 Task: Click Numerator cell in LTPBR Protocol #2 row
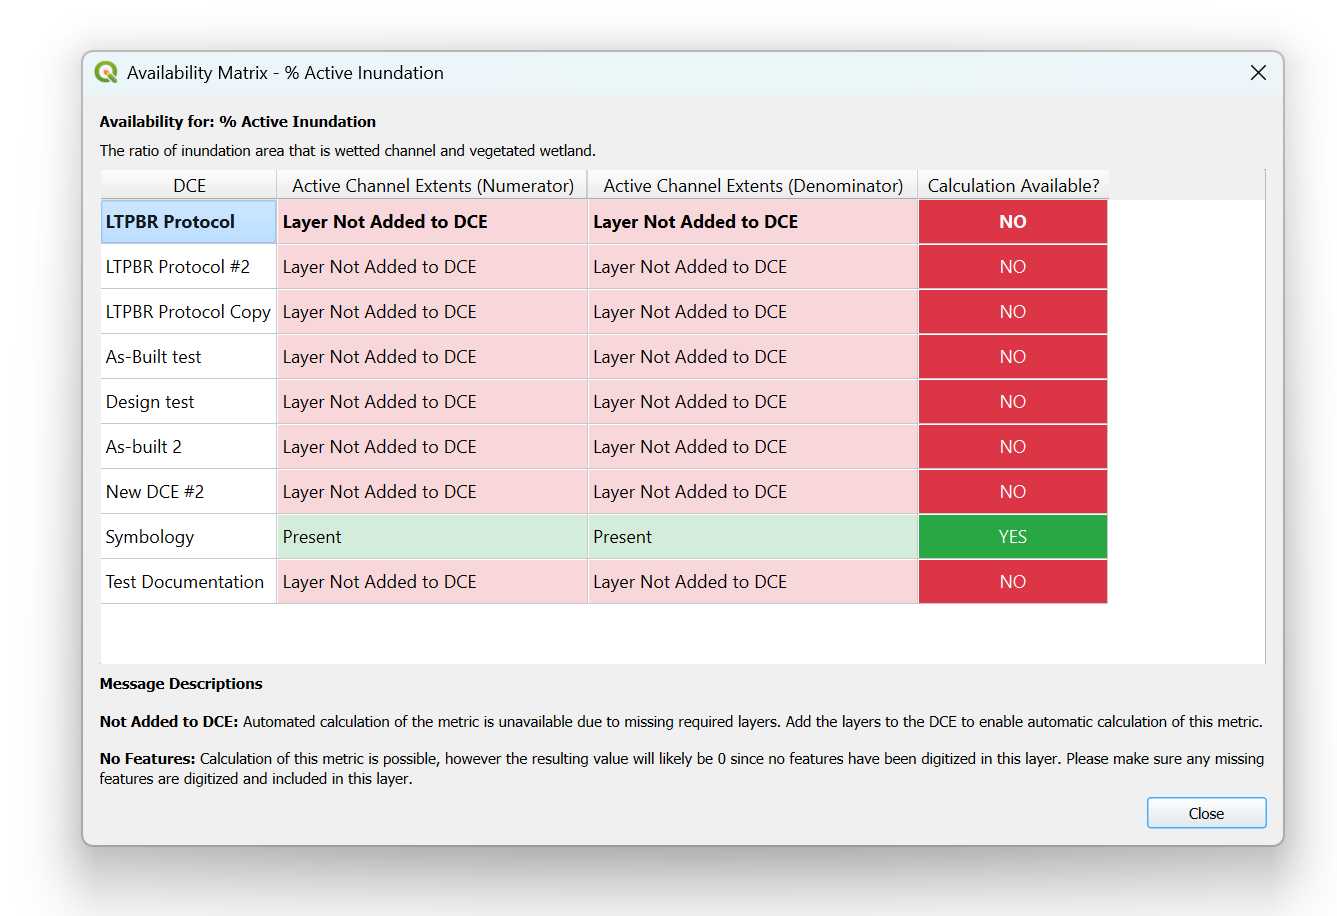click(432, 267)
